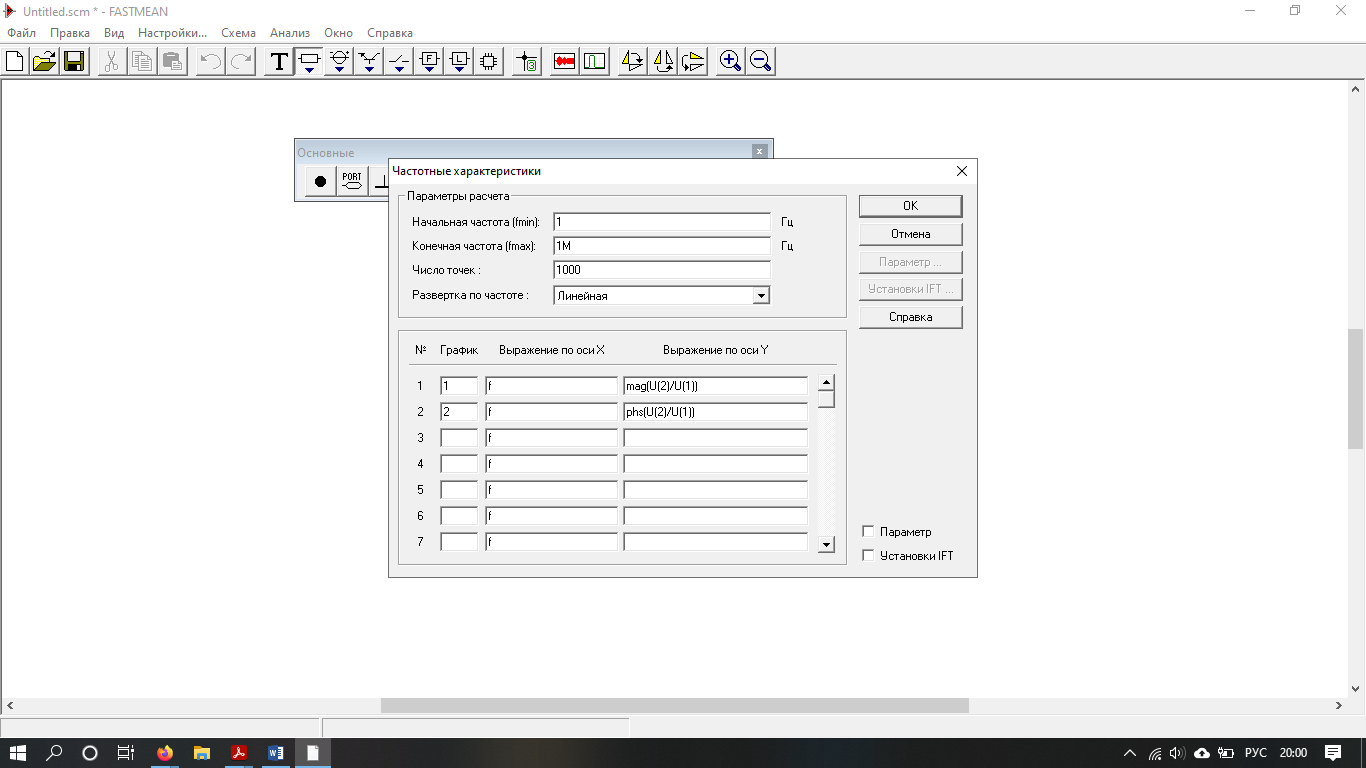Screen dimensions: 1366x768
Task: Open the transistor tool dropdown arrow
Action: tap(369, 70)
